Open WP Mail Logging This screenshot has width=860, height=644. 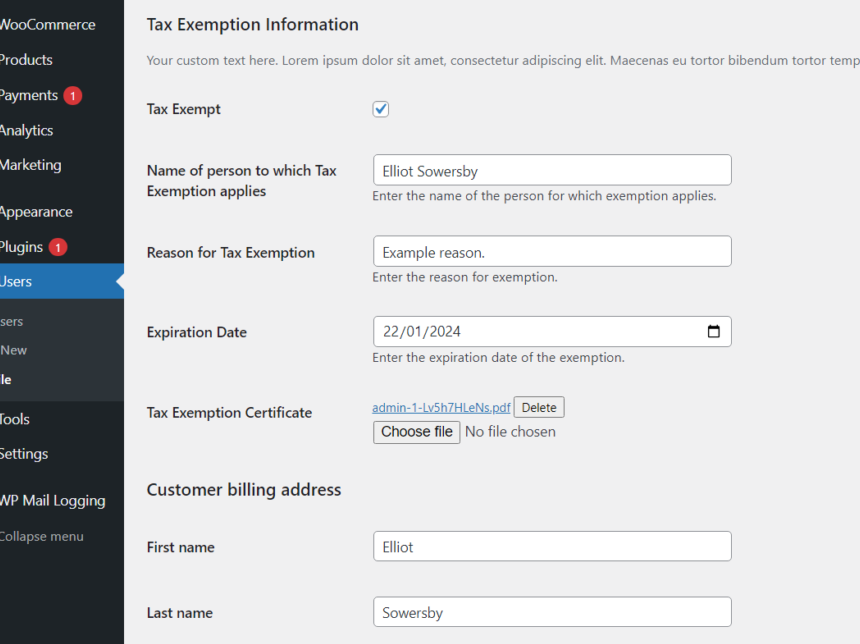pos(53,500)
